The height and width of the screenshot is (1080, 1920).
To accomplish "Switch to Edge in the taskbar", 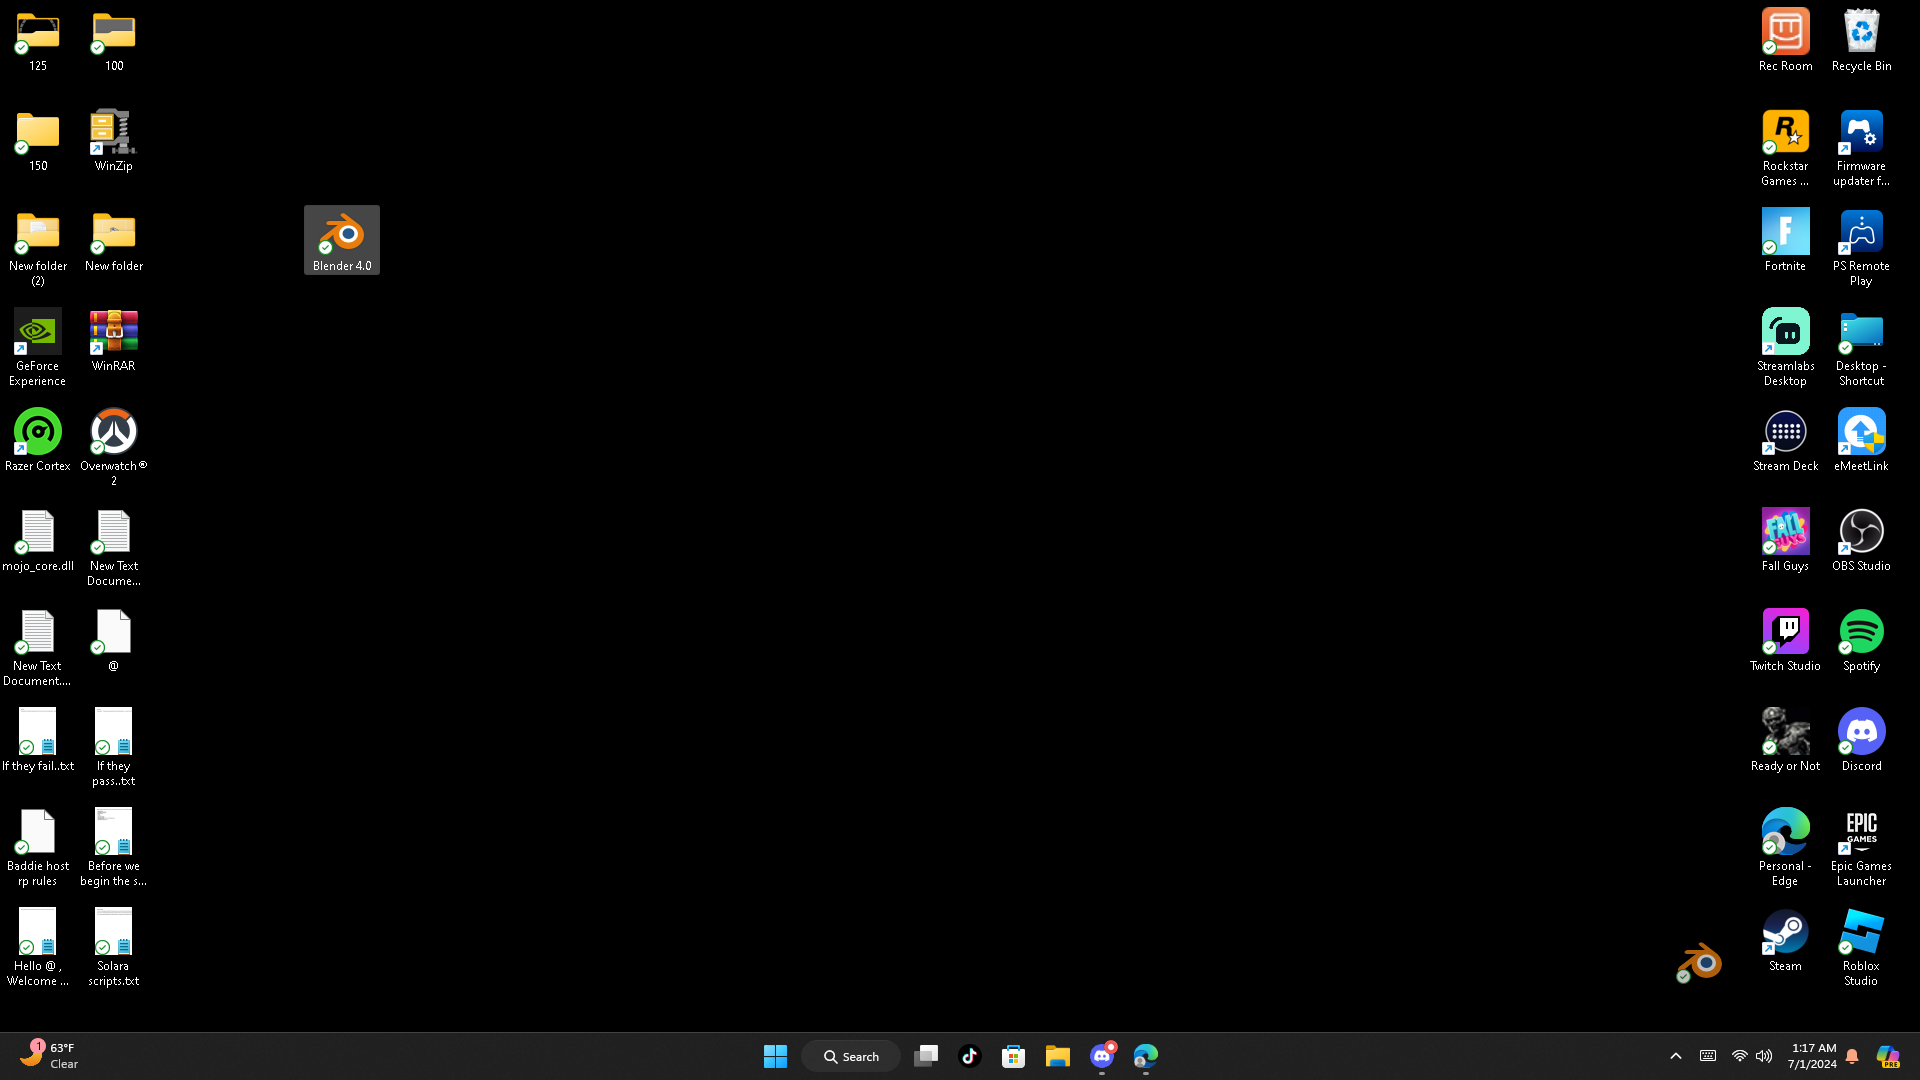I will pos(1146,1056).
